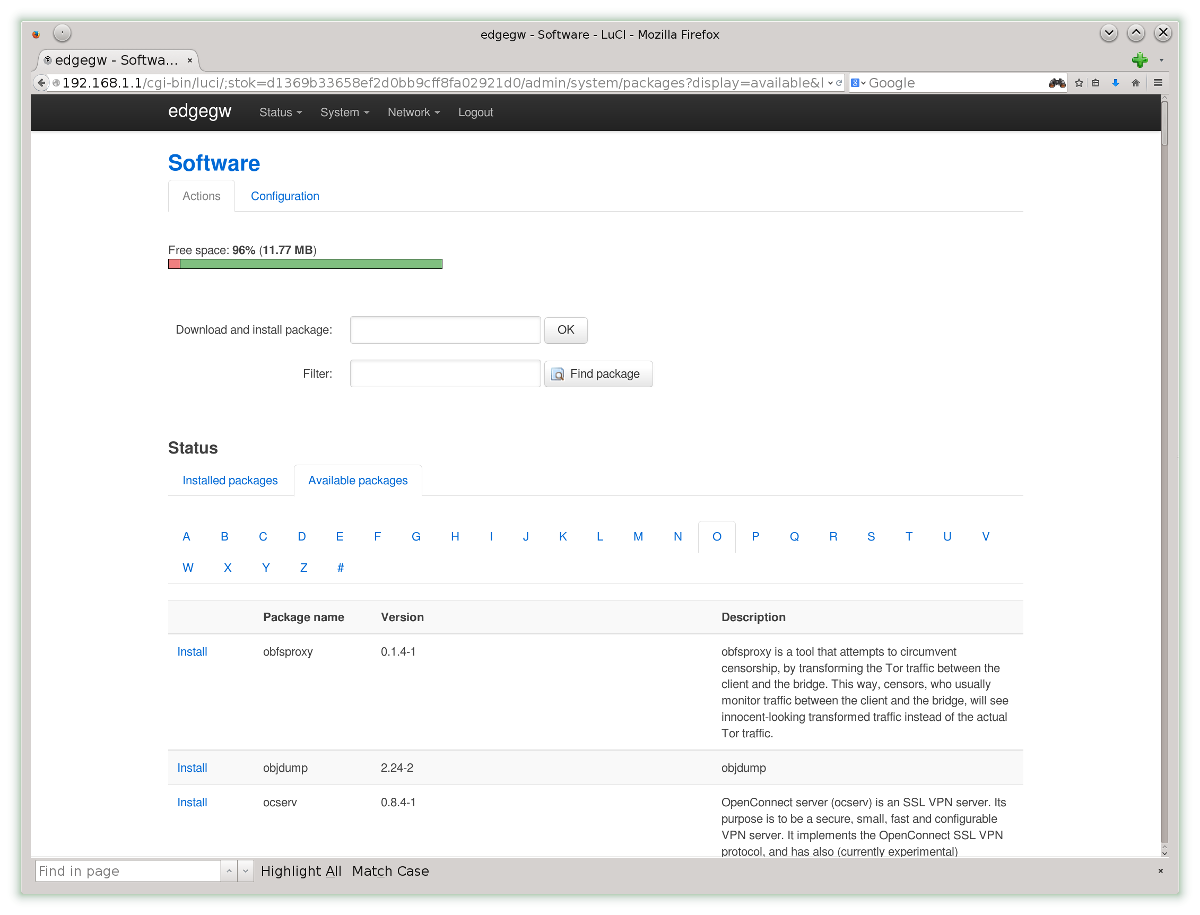Click the bookmark star icon

click(1079, 83)
